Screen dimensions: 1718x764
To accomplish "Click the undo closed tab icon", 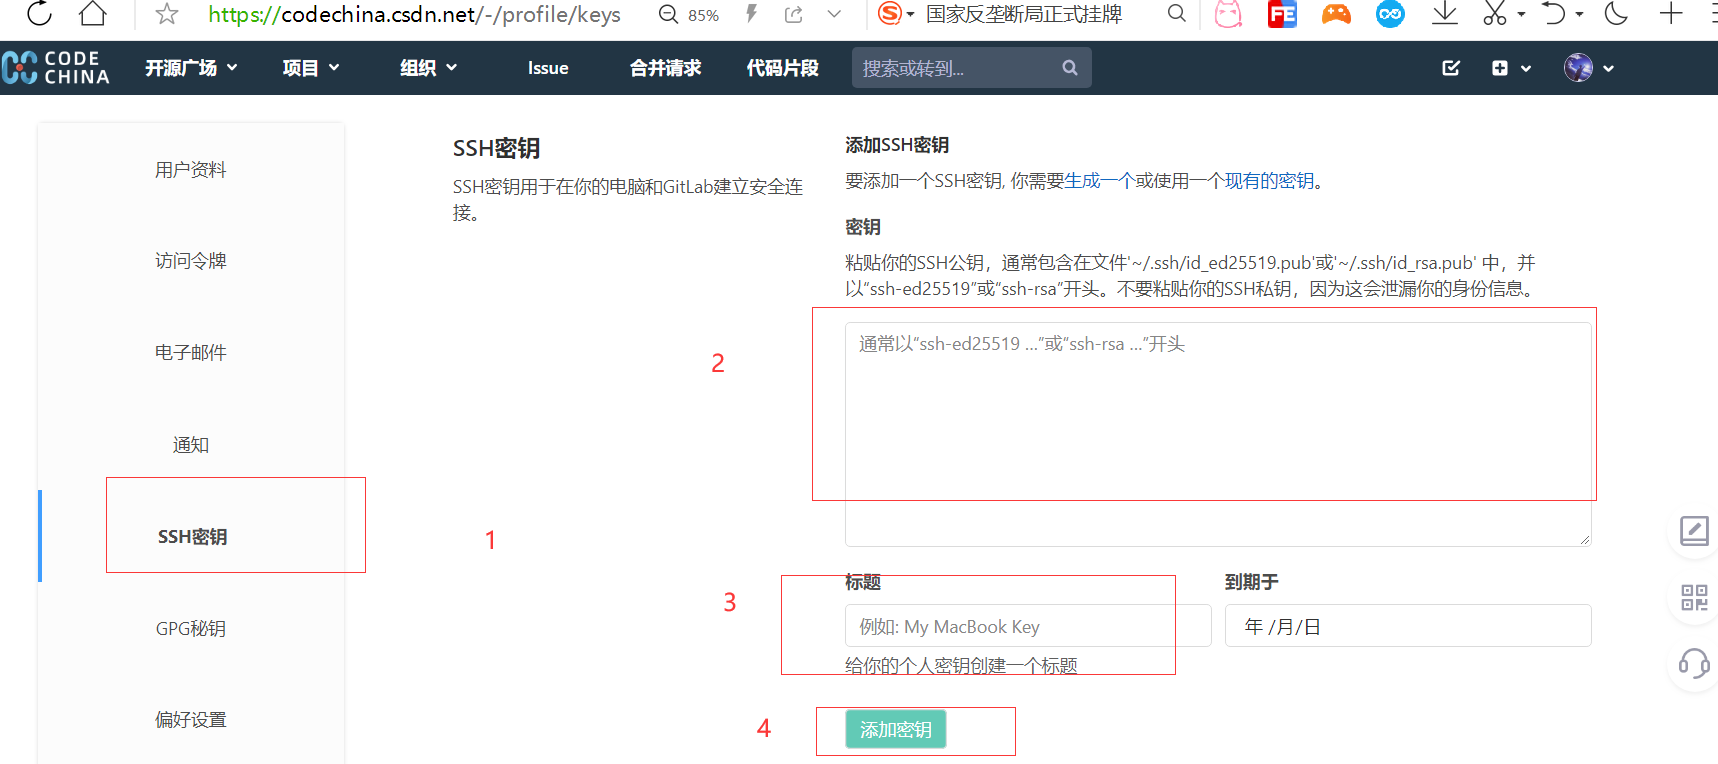I will click(1554, 14).
